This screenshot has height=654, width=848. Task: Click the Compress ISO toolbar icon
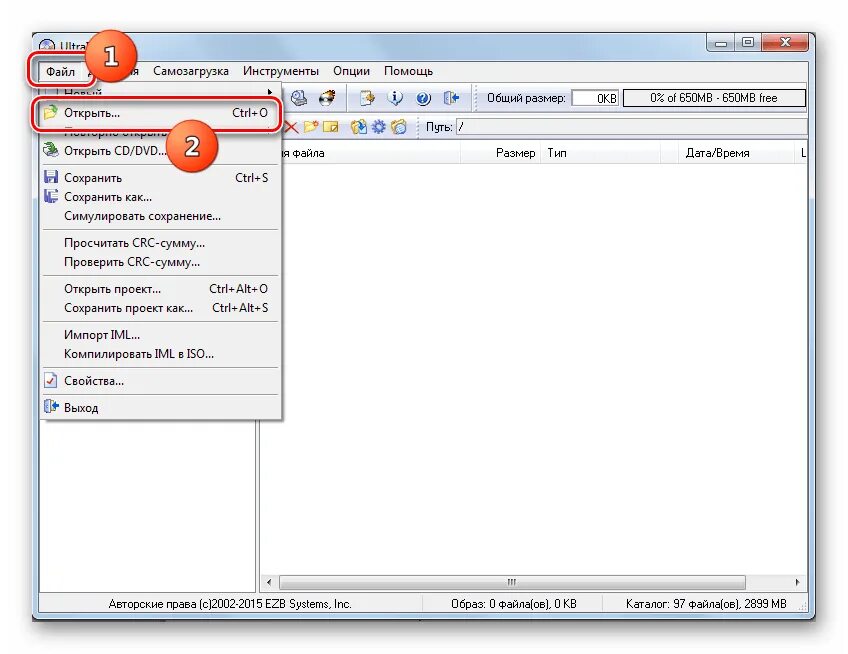pyautogui.click(x=367, y=98)
